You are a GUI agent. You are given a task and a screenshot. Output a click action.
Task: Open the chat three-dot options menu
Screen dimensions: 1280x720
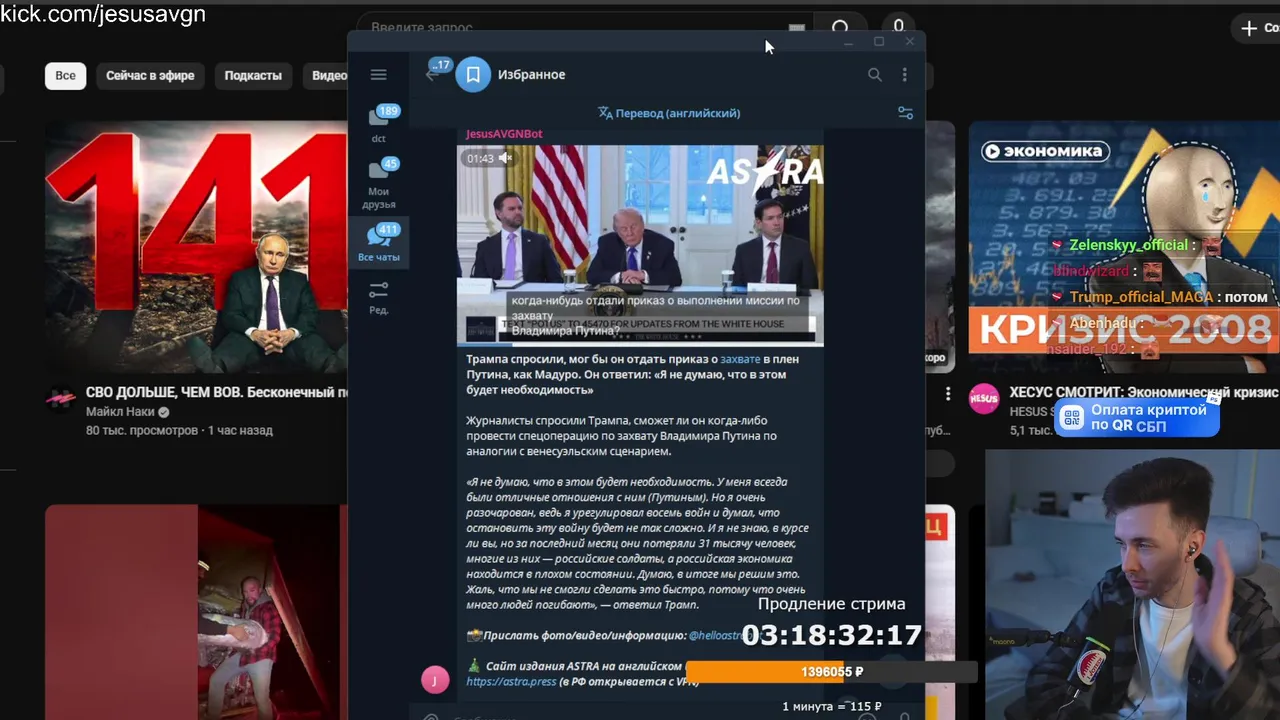pos(904,75)
